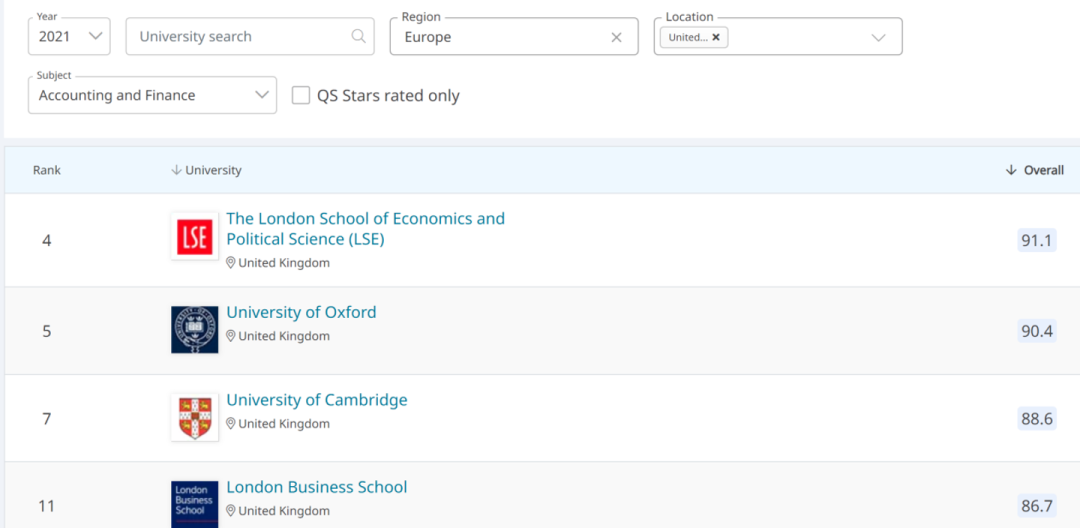Image resolution: width=1080 pixels, height=531 pixels.
Task: Click the overall score 86.7
Action: [1037, 506]
